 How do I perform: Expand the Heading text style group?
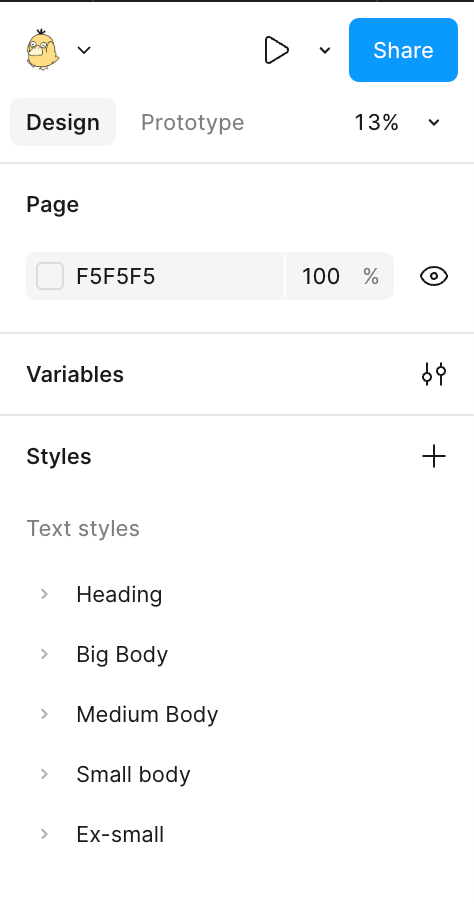coord(44,594)
